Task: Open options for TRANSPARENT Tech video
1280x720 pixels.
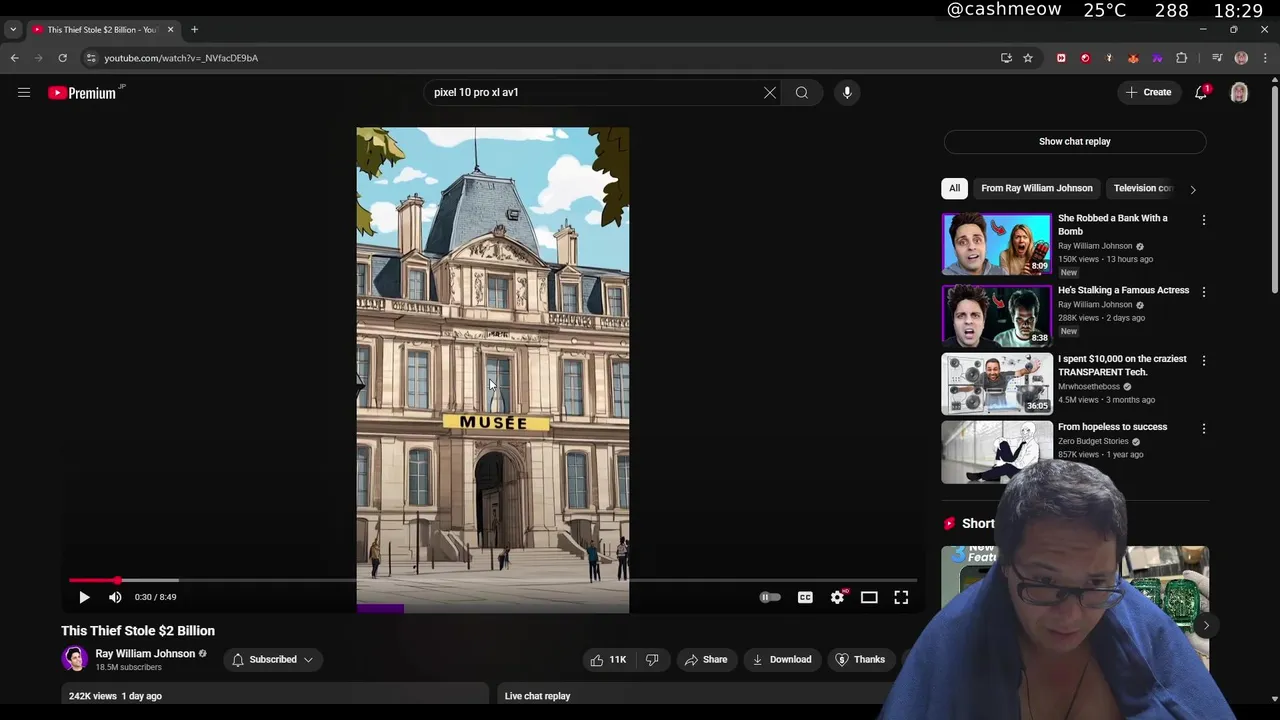Action: (x=1203, y=360)
